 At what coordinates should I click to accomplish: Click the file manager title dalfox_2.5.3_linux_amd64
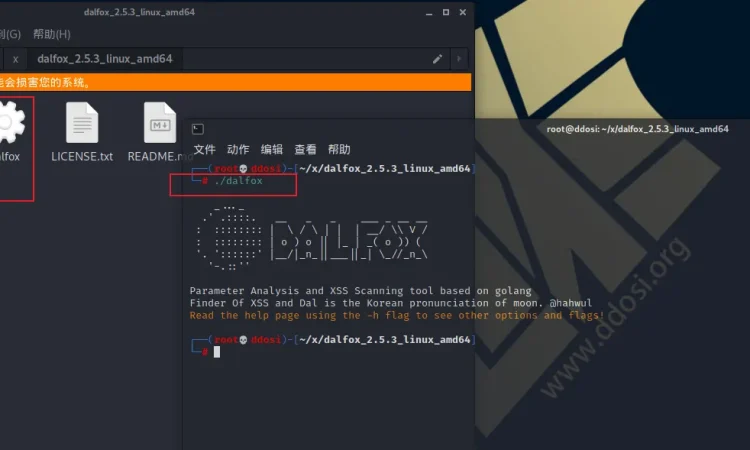point(139,12)
